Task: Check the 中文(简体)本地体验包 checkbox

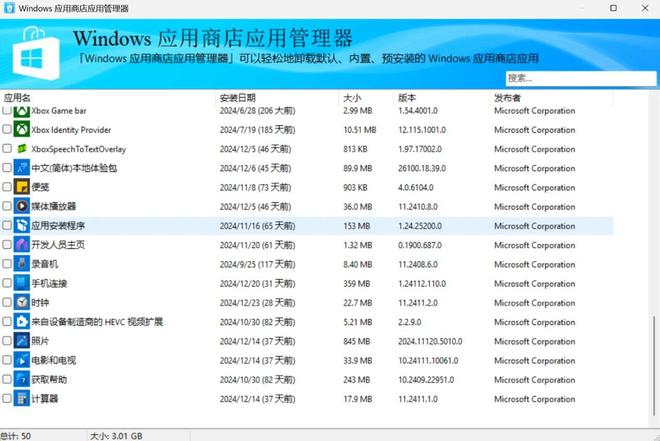Action: (7, 168)
